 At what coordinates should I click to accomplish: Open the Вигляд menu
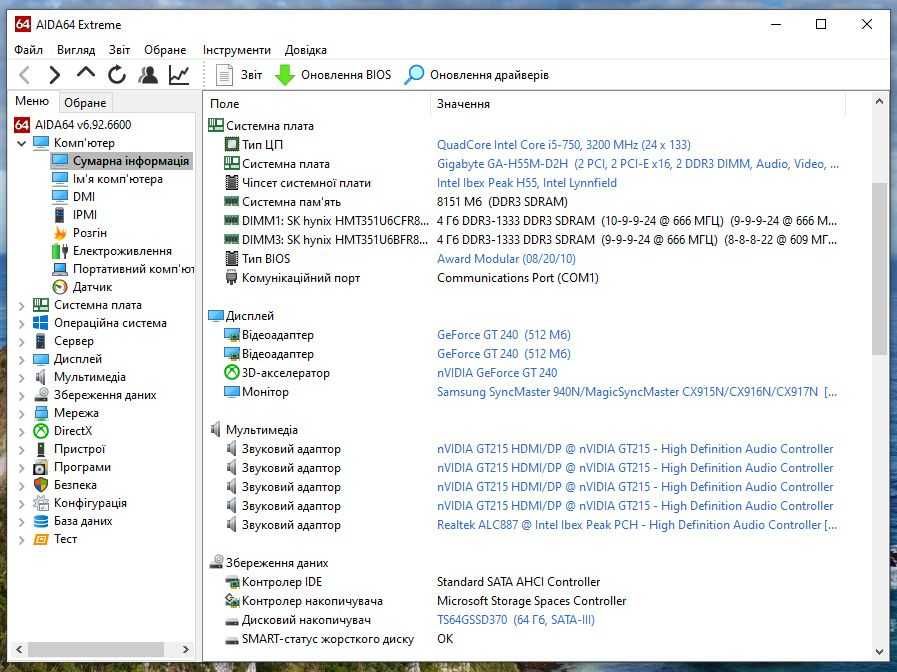click(76, 50)
